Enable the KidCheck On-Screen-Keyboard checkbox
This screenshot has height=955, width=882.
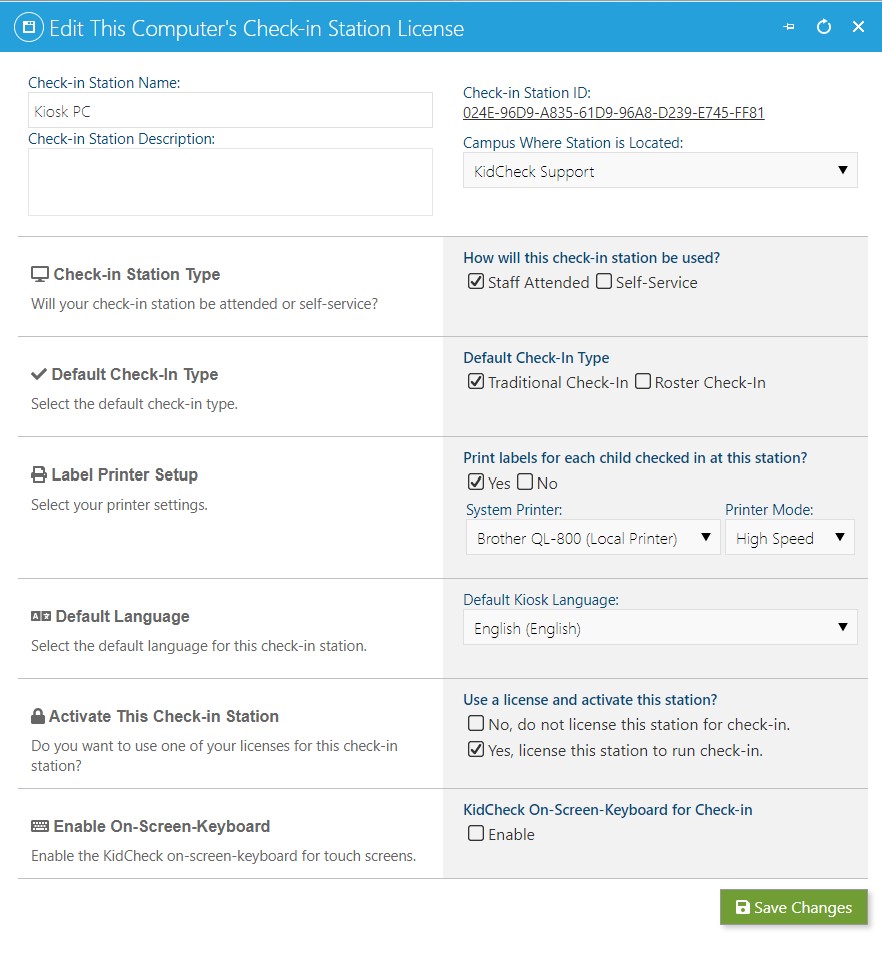tap(476, 833)
